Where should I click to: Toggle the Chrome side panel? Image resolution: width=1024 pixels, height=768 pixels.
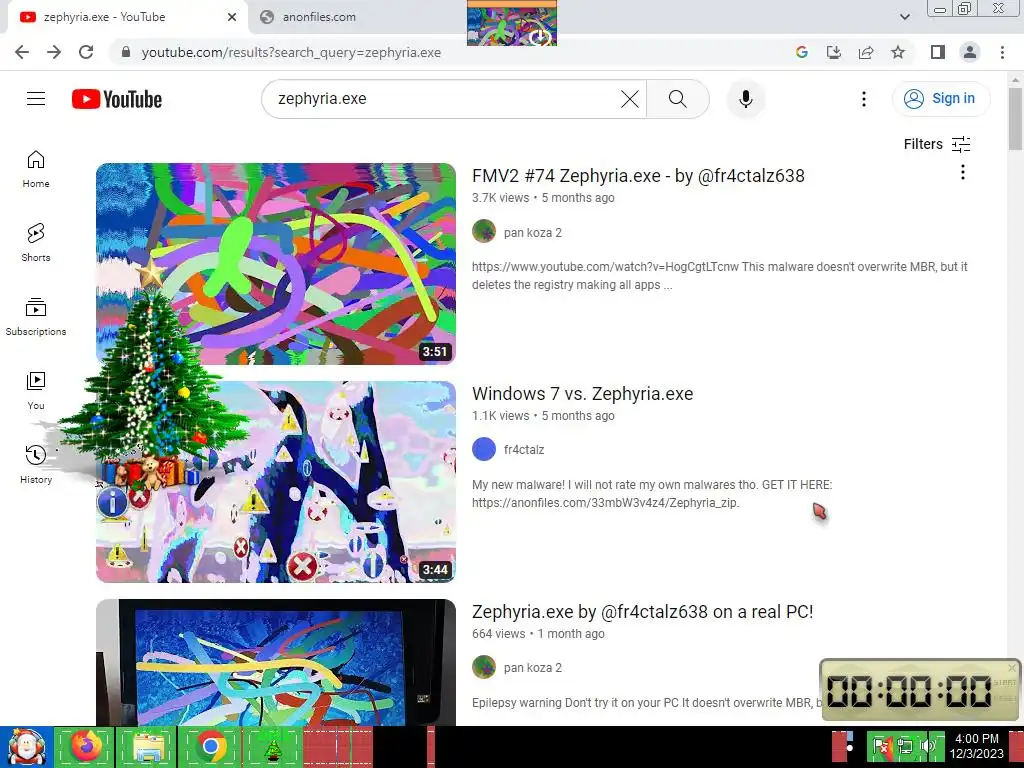click(x=938, y=52)
